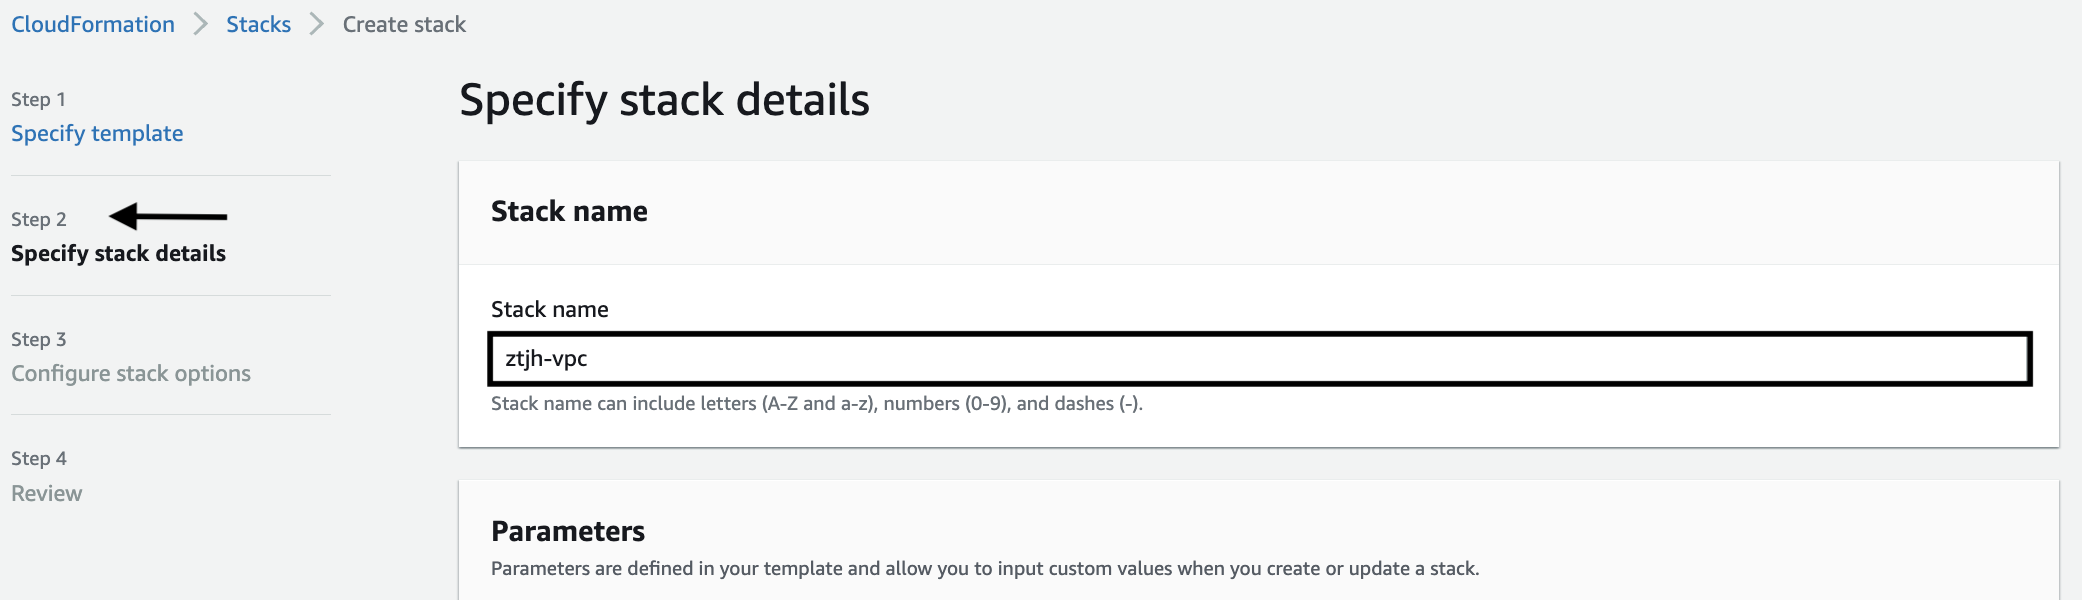Screen dimensions: 2082x600
Task: Focus the Stack name input containing ztjh-vpc
Action: pos(1260,358)
